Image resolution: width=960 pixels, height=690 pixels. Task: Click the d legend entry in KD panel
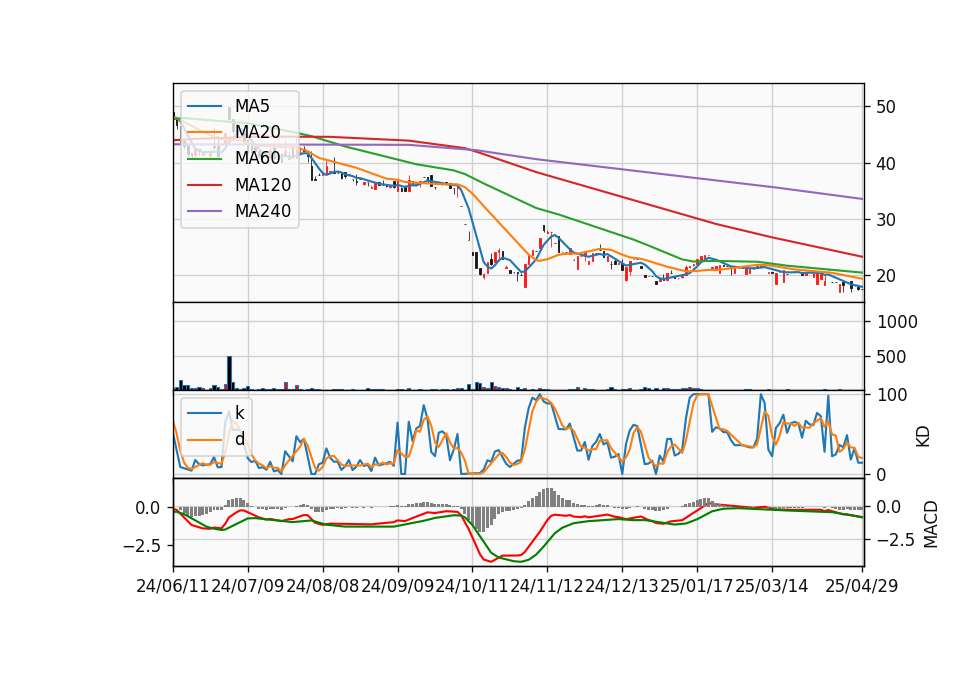point(239,439)
